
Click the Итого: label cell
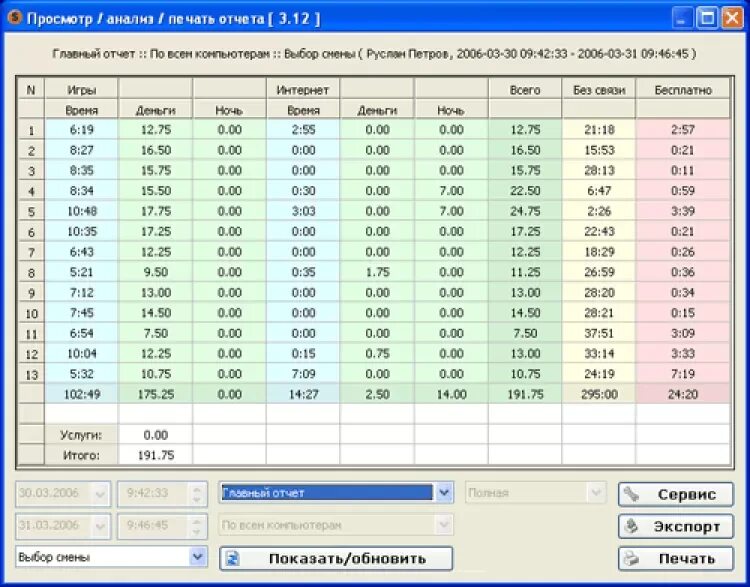pos(81,455)
